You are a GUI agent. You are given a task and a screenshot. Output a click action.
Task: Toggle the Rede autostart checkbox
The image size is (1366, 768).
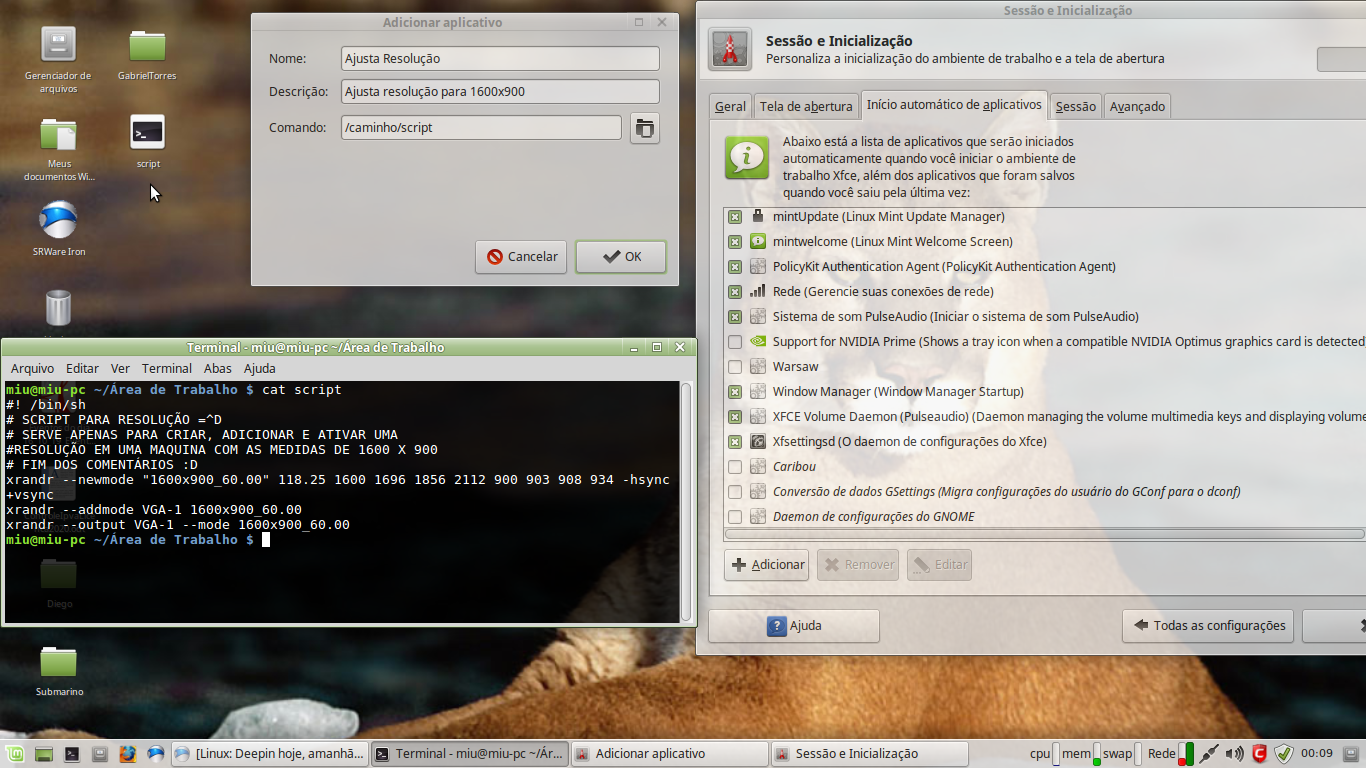(x=735, y=292)
